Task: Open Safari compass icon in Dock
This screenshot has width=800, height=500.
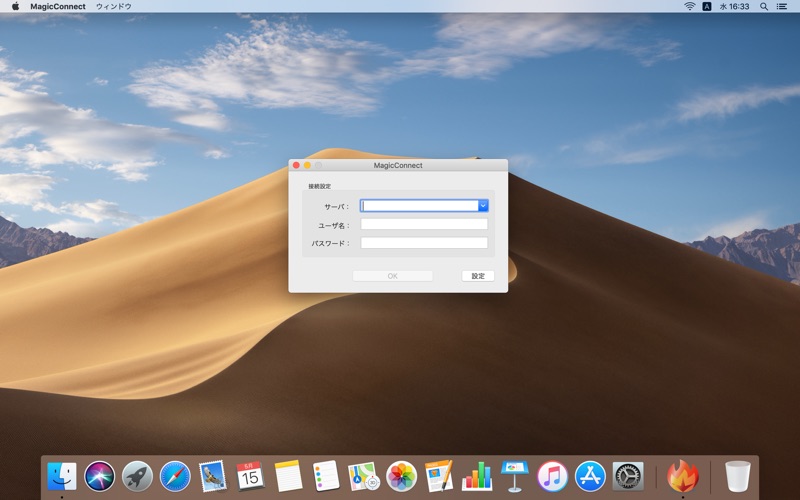Action: pyautogui.click(x=175, y=476)
